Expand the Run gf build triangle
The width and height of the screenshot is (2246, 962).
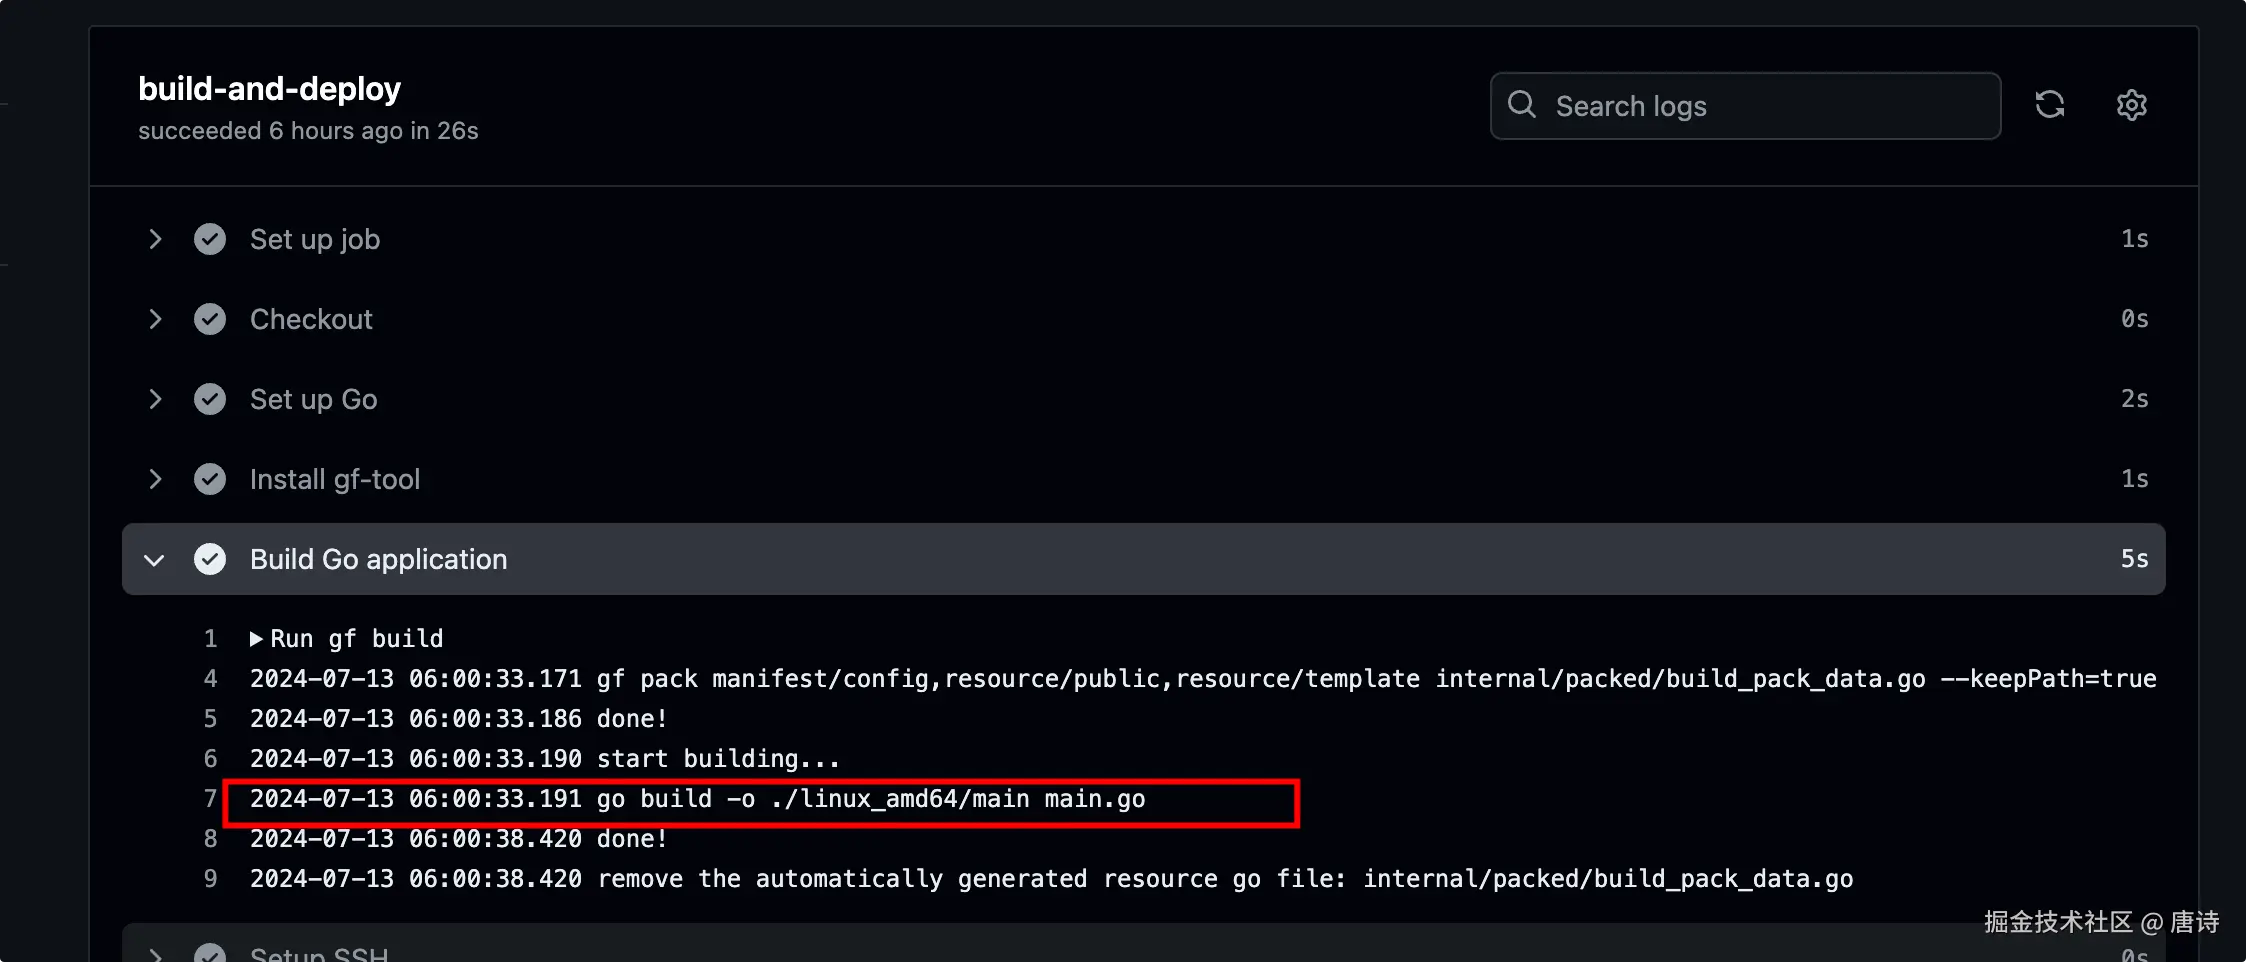[x=256, y=639]
